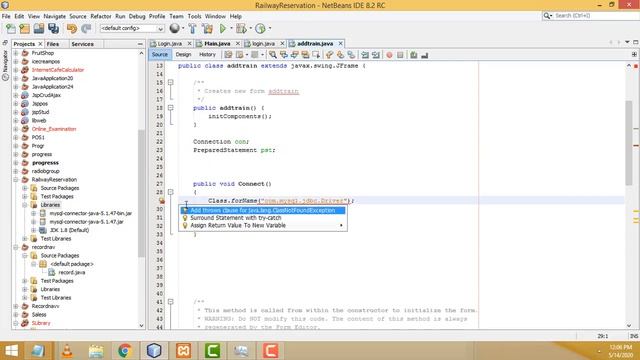Open the Profile Project dropdown arrow
Viewport: 640px width, 360px height.
tap(270, 29)
